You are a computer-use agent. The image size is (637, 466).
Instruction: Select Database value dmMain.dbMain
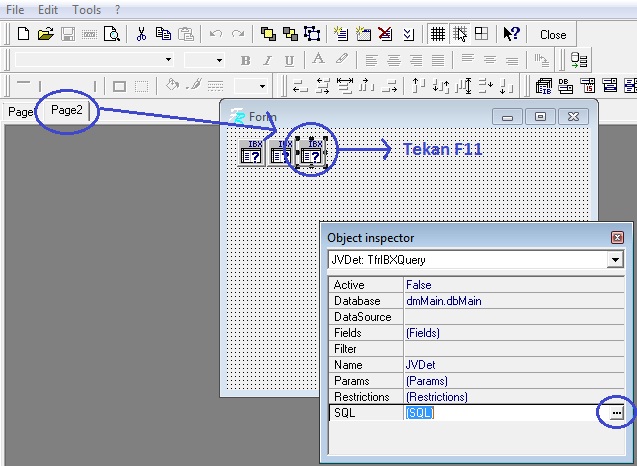[514, 301]
